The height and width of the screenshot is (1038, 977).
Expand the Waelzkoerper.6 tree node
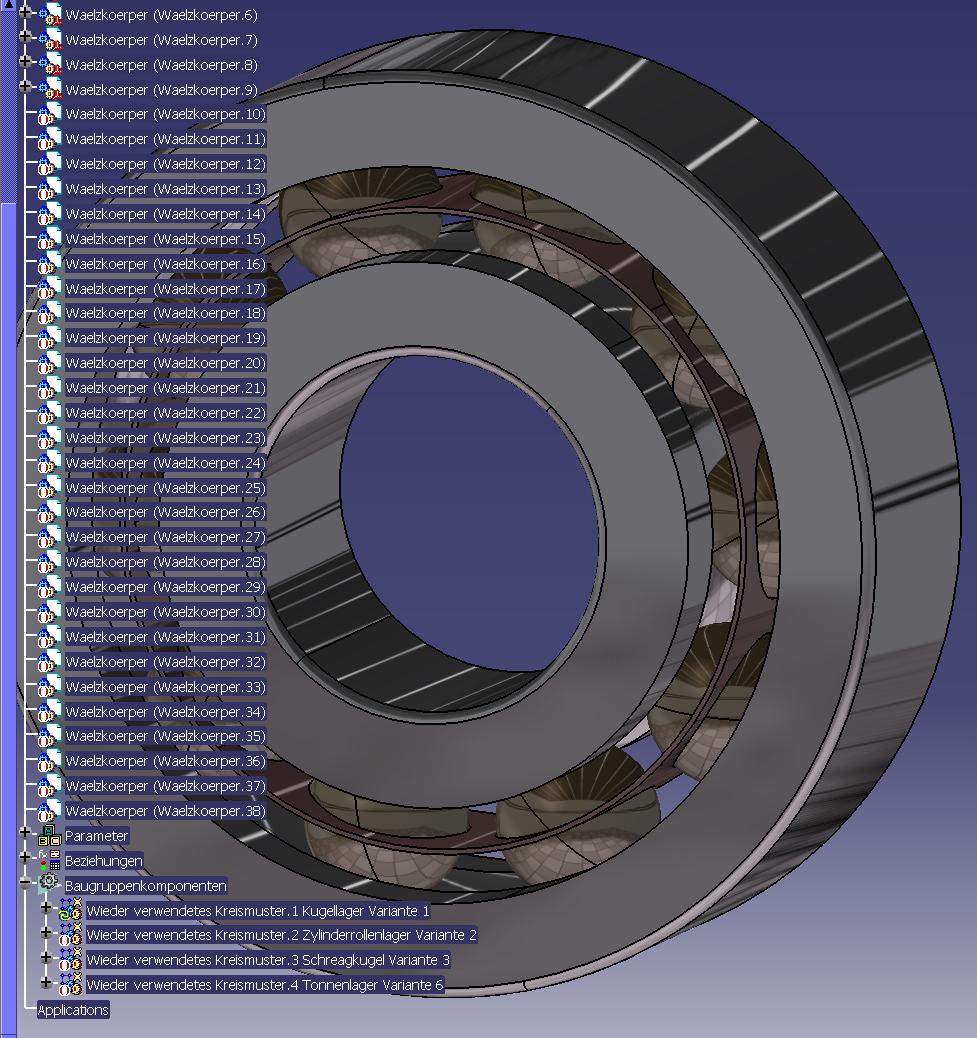(25, 12)
